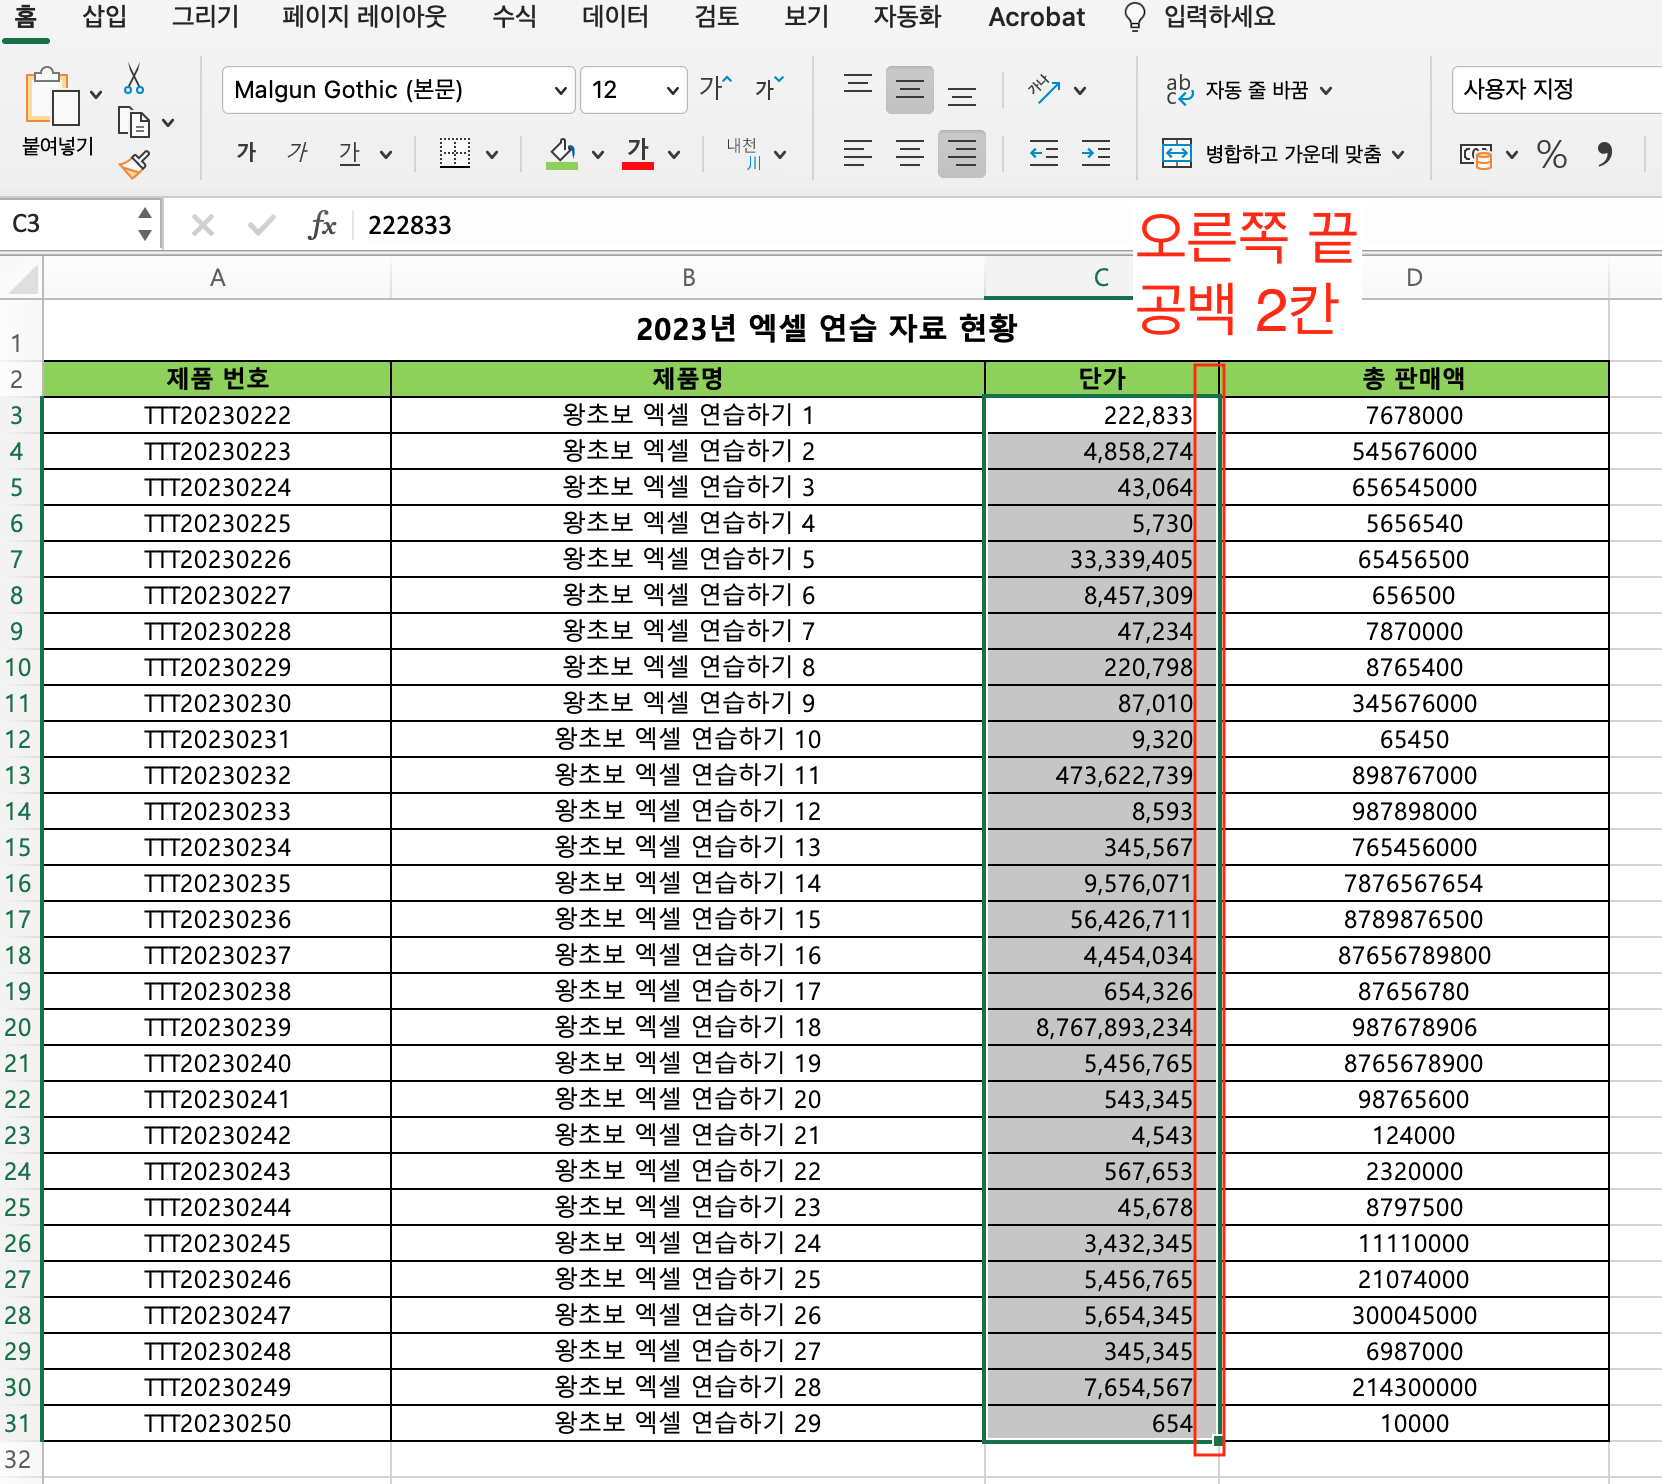This screenshot has width=1662, height=1484.
Task: Expand the copy options arrow
Action: coord(168,123)
